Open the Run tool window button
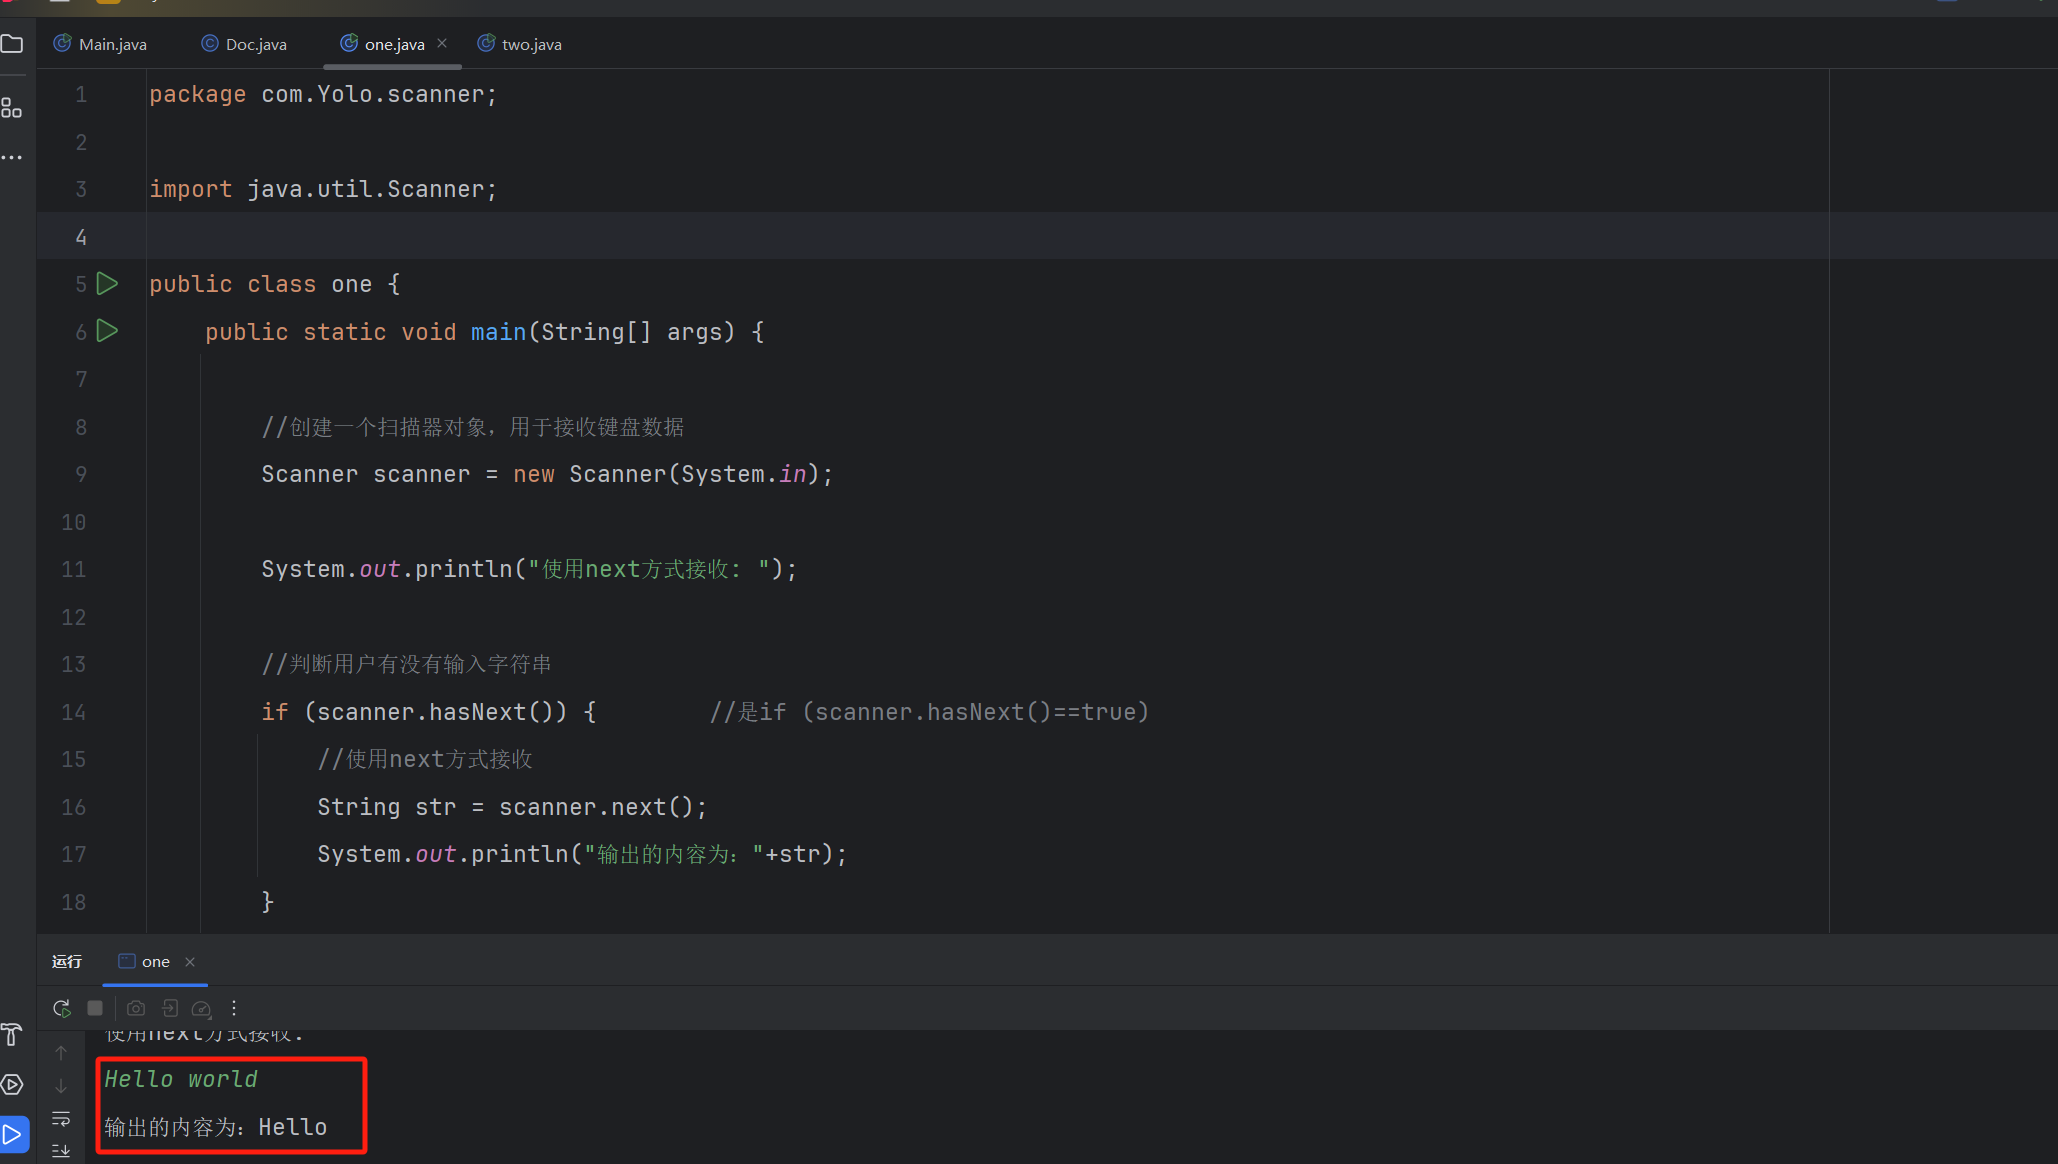The width and height of the screenshot is (2058, 1164). pyautogui.click(x=13, y=1135)
